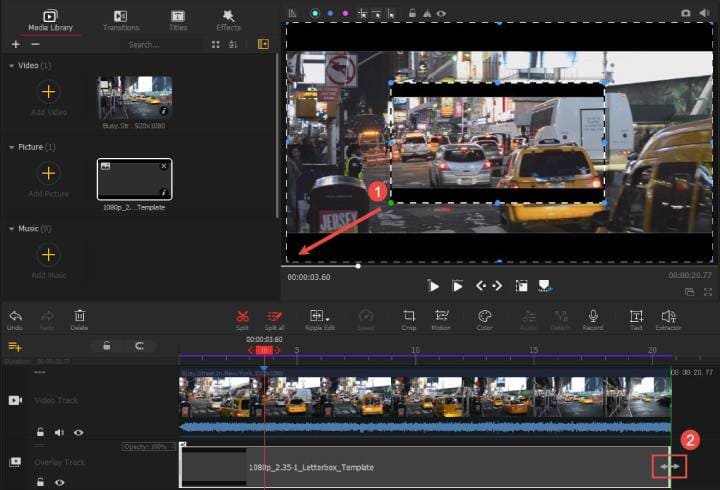Toggle Video Track visibility eye

pos(78,433)
